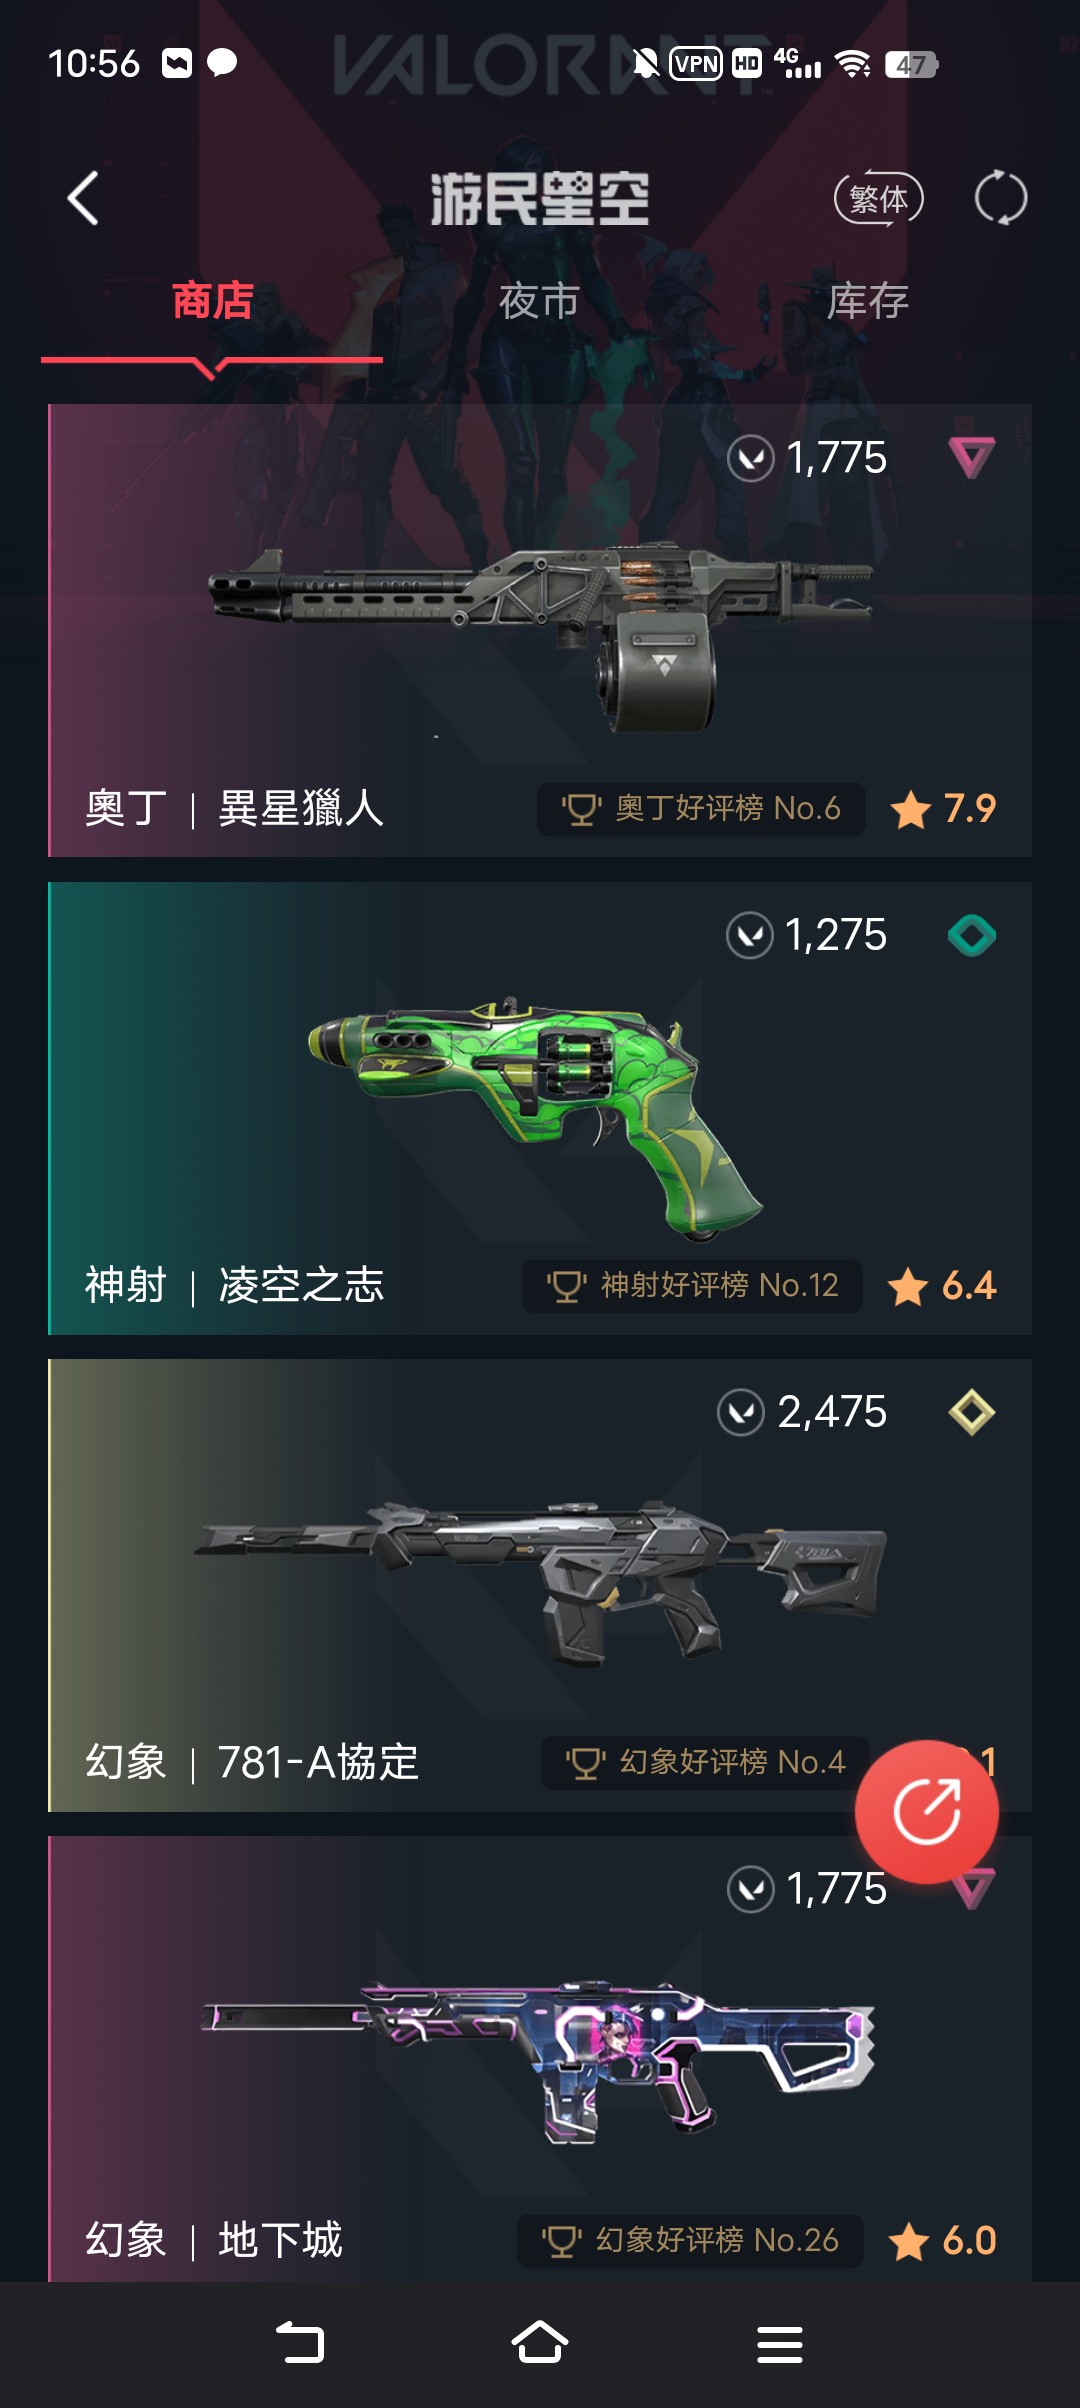This screenshot has height=2408, width=1080.
Task: Tap the green Sheriff revolver image
Action: [x=535, y=1115]
